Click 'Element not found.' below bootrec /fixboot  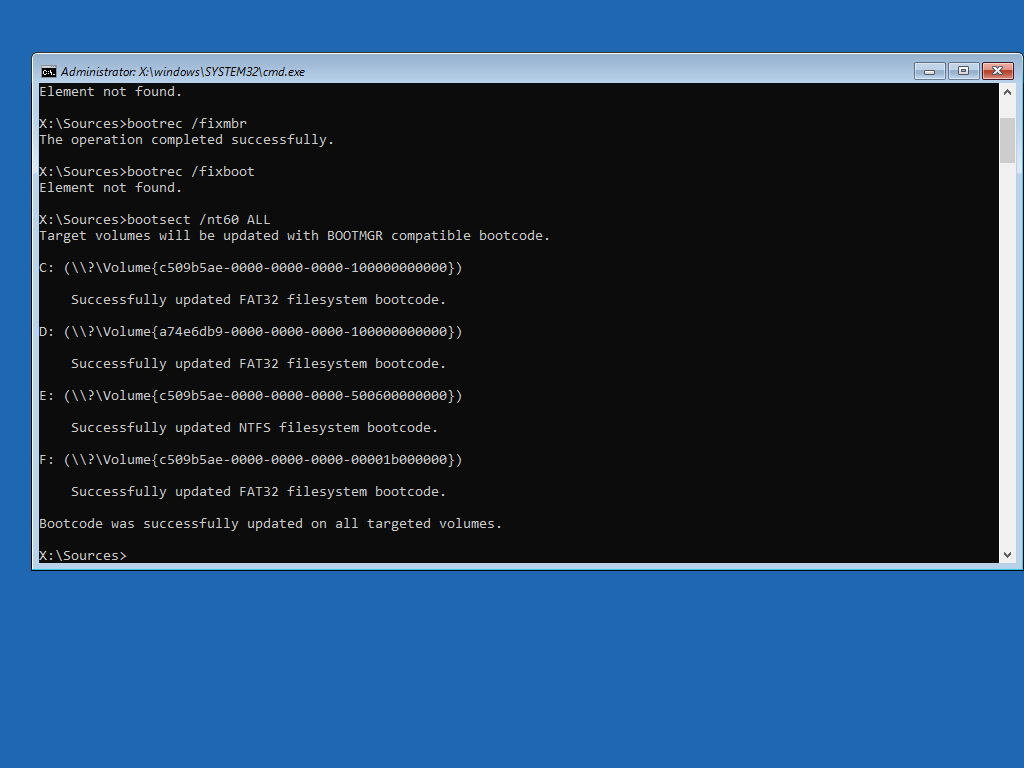coord(110,188)
